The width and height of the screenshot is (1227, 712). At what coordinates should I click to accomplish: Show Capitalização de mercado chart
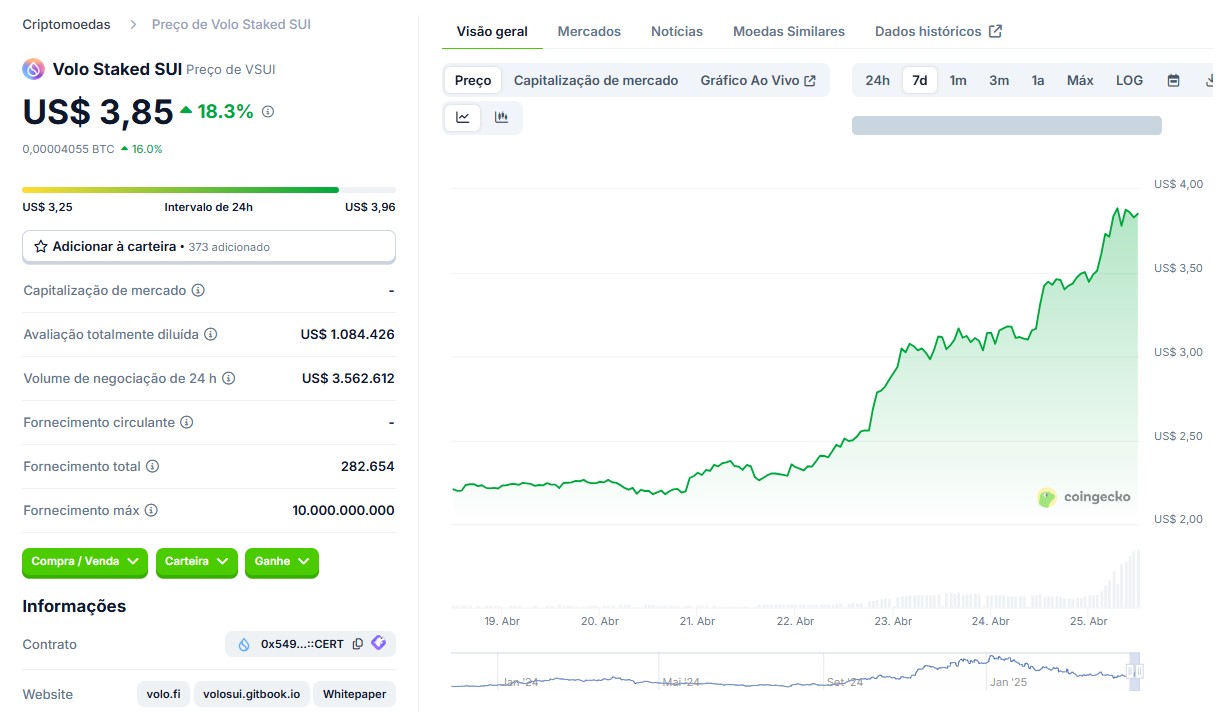[x=596, y=80]
